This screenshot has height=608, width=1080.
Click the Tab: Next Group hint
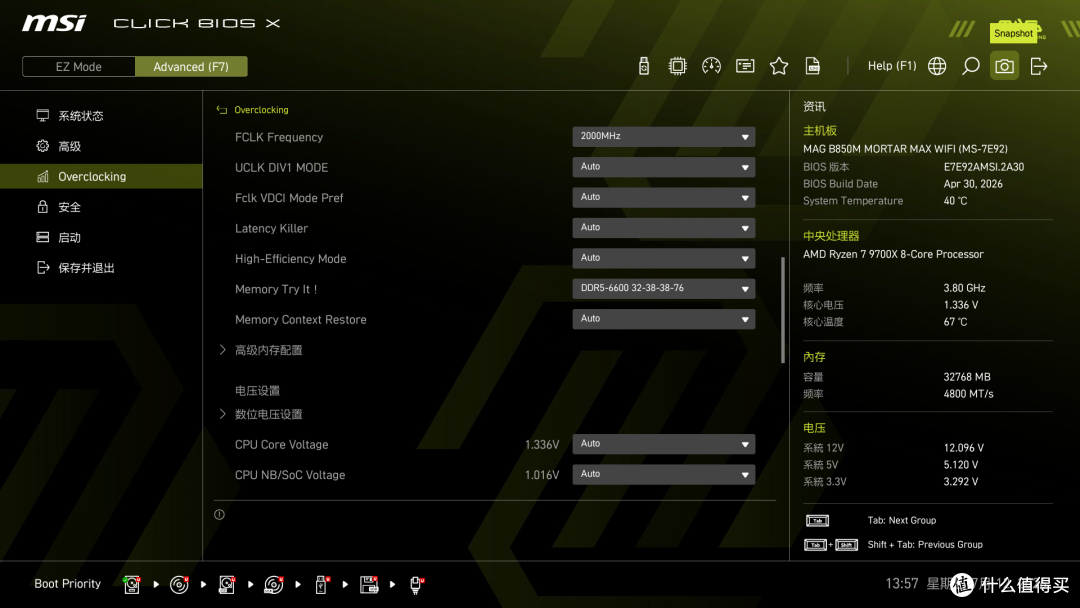[x=902, y=521]
